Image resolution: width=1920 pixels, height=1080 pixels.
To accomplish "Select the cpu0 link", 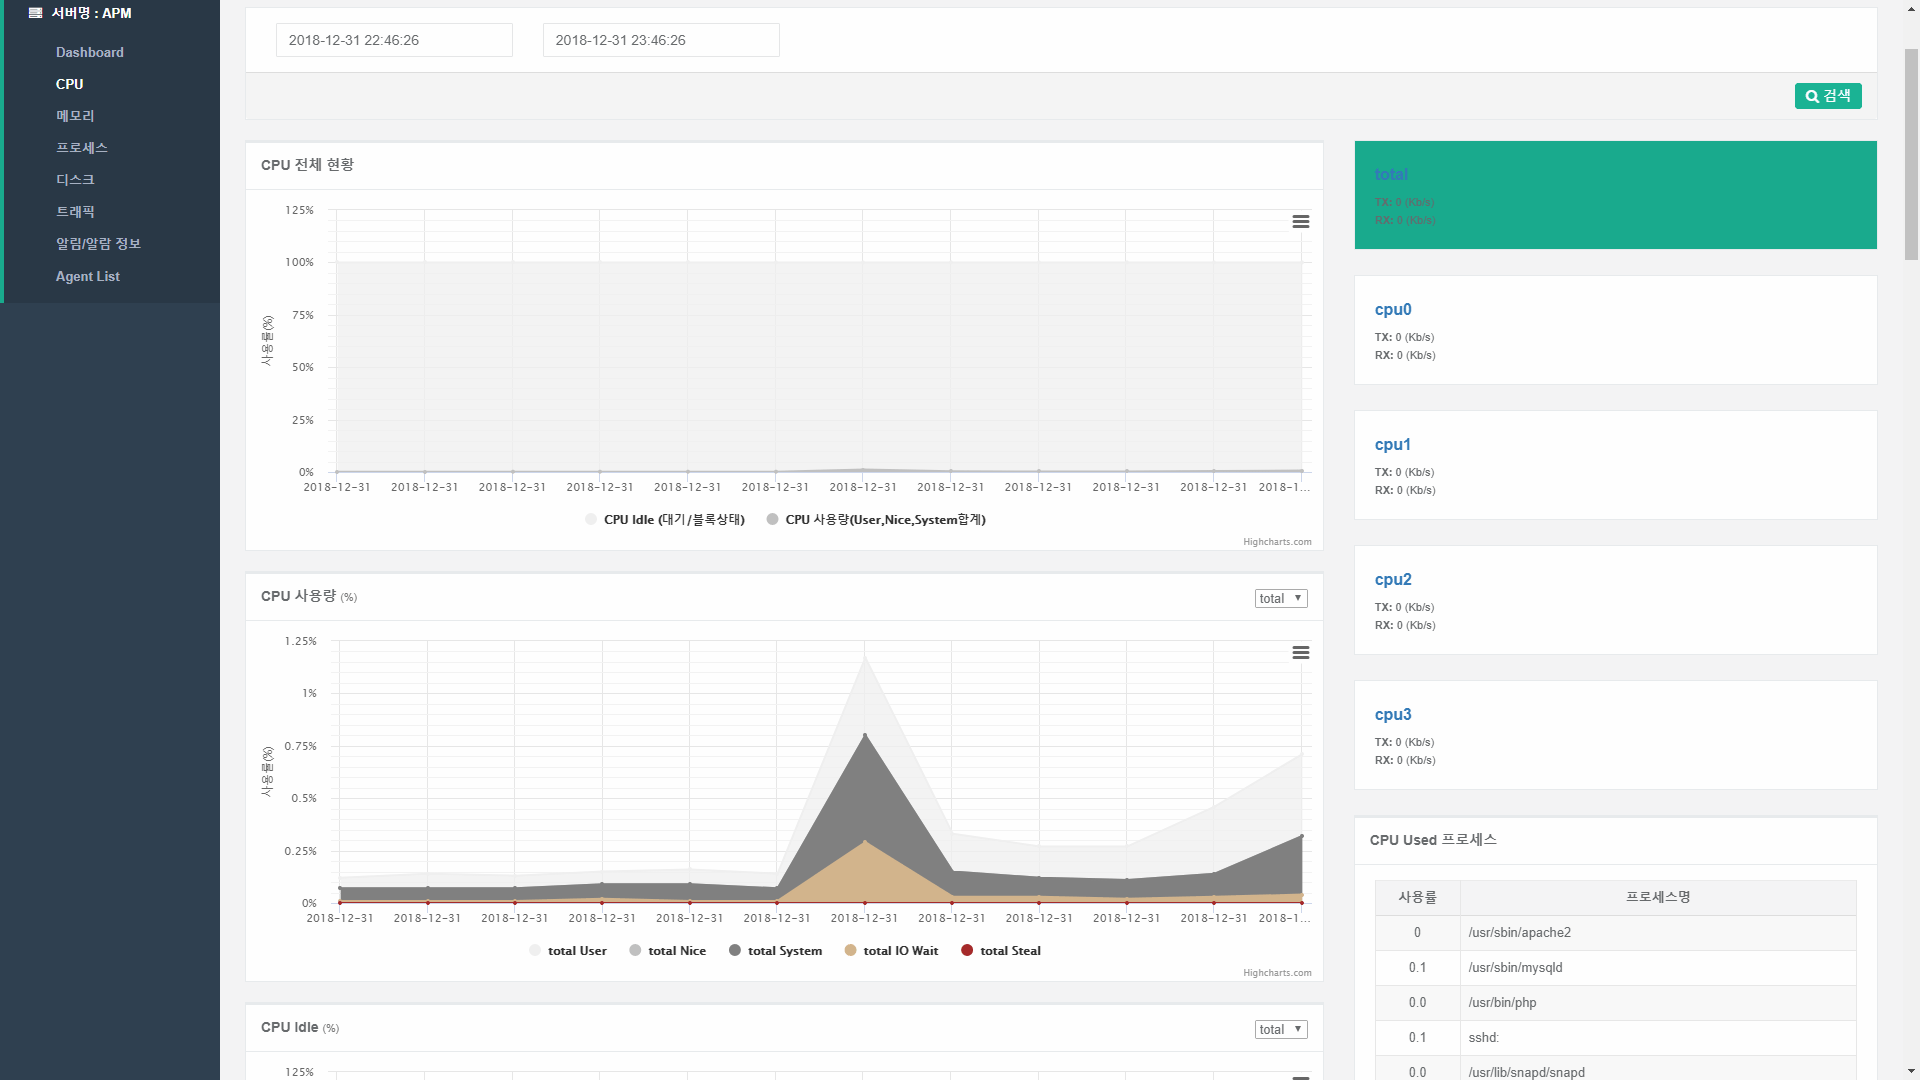I will (x=1393, y=310).
